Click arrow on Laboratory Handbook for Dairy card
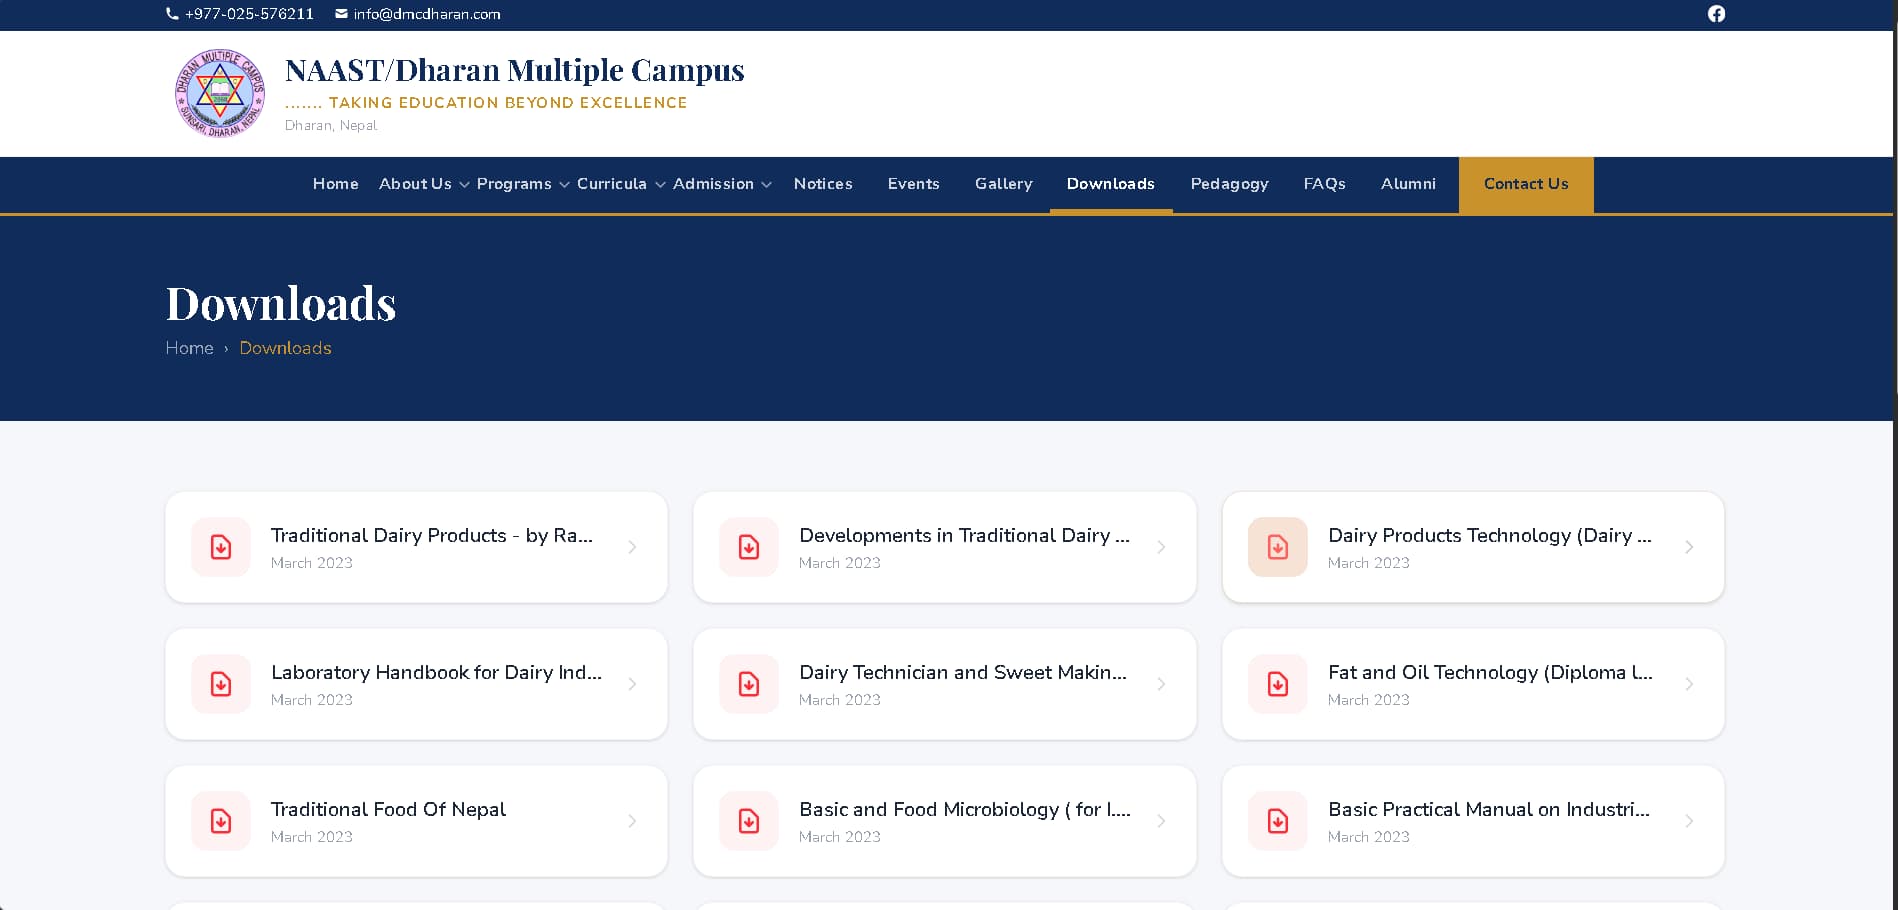 point(632,684)
